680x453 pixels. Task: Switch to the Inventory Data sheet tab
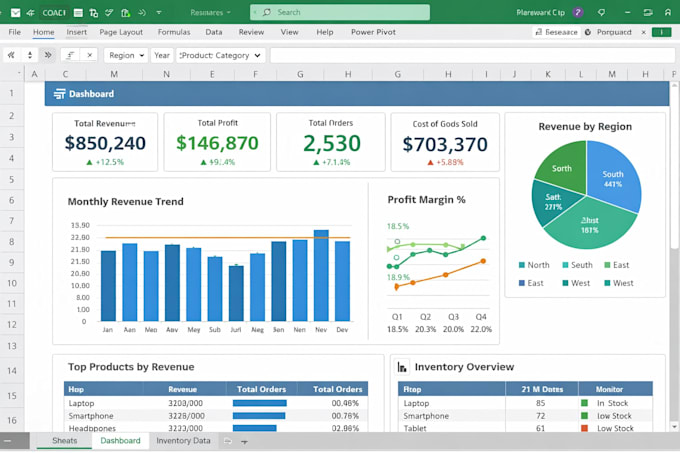tap(183, 441)
